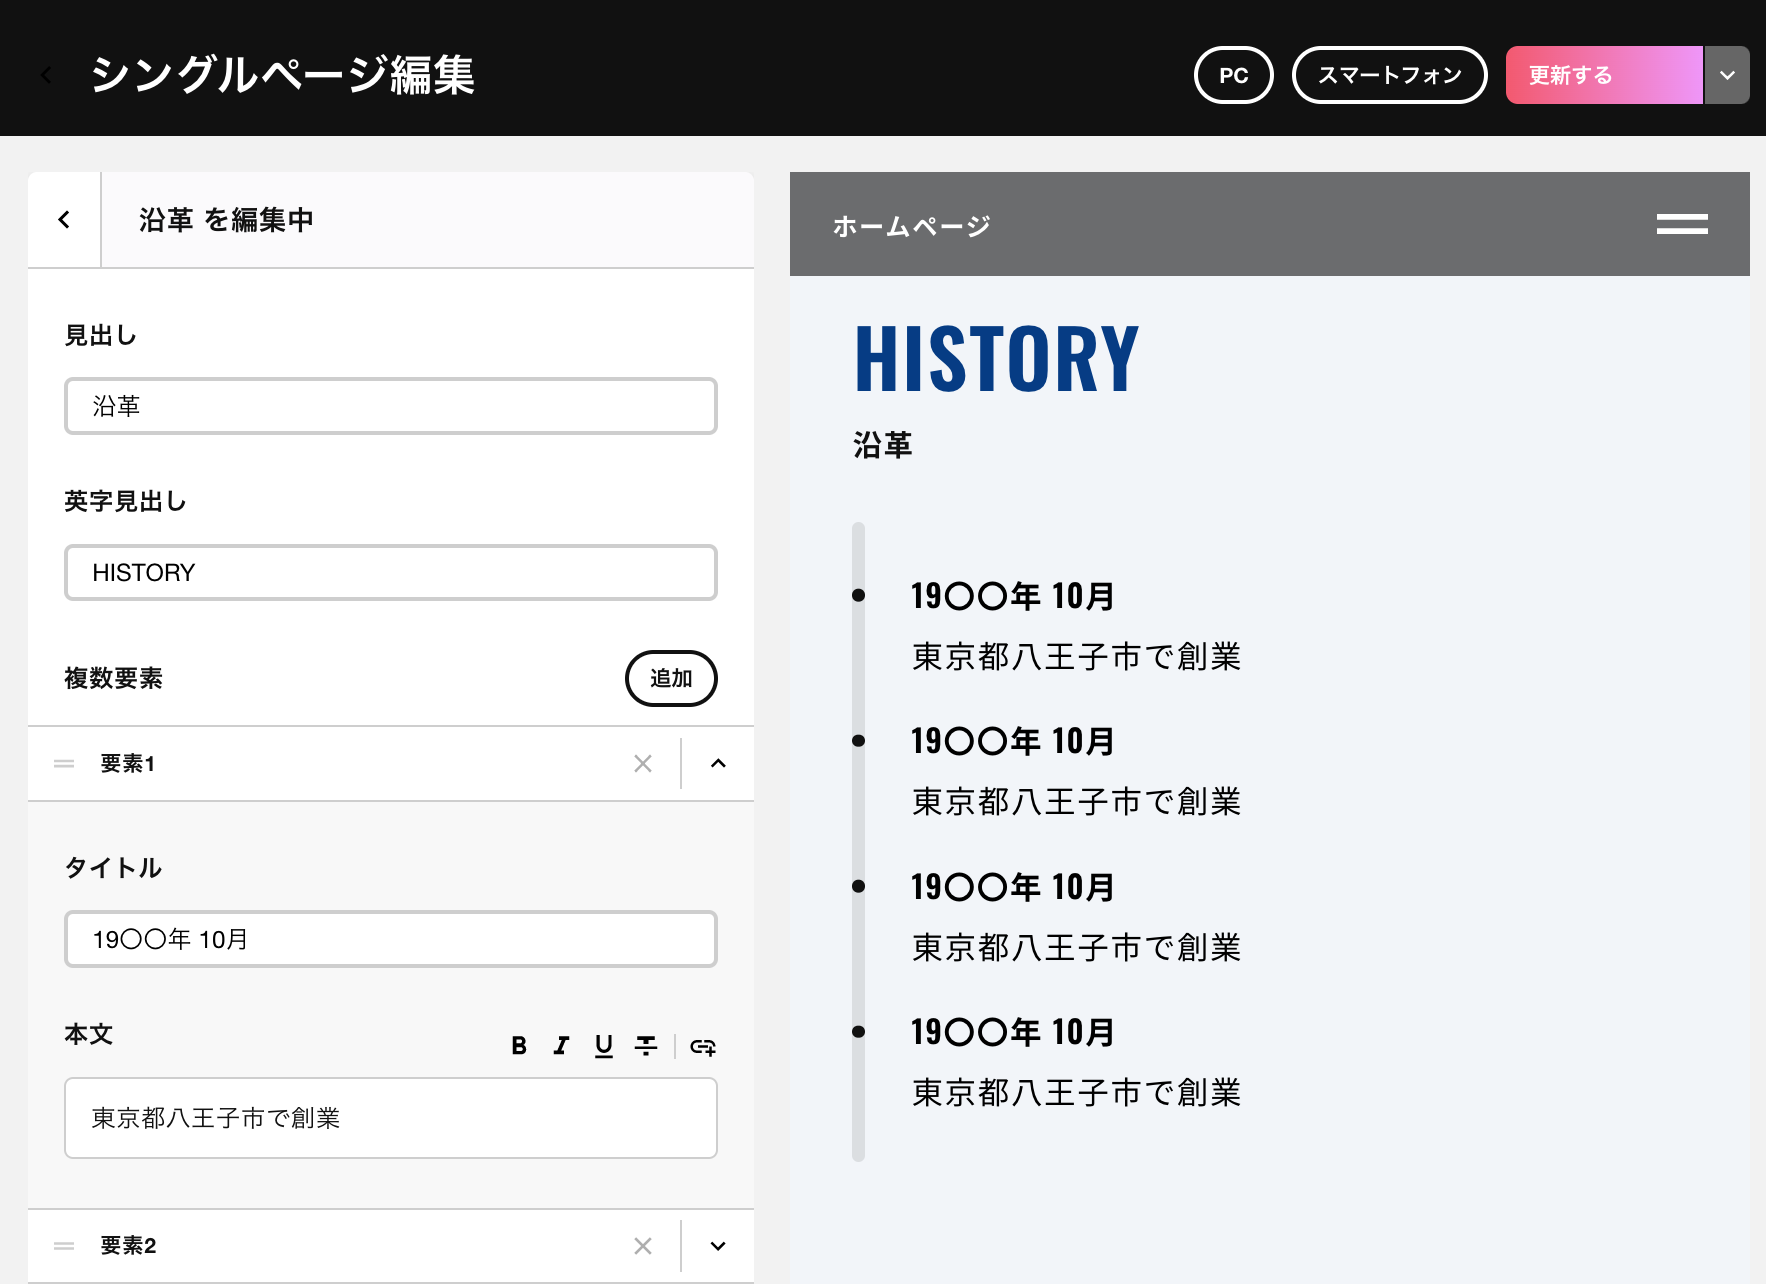Image resolution: width=1766 pixels, height=1284 pixels.
Task: Switch preview to PC view
Action: [x=1233, y=75]
